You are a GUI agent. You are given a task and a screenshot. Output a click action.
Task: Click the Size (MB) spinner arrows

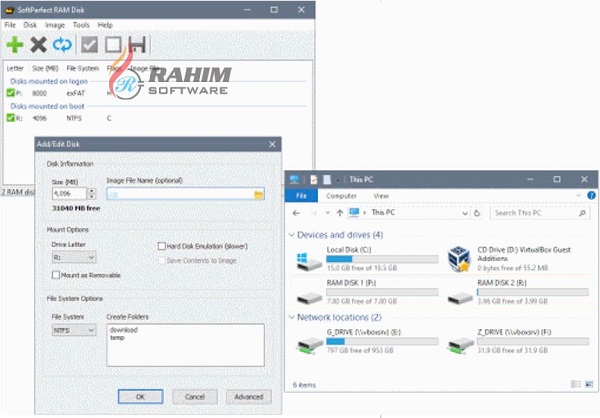(x=91, y=194)
